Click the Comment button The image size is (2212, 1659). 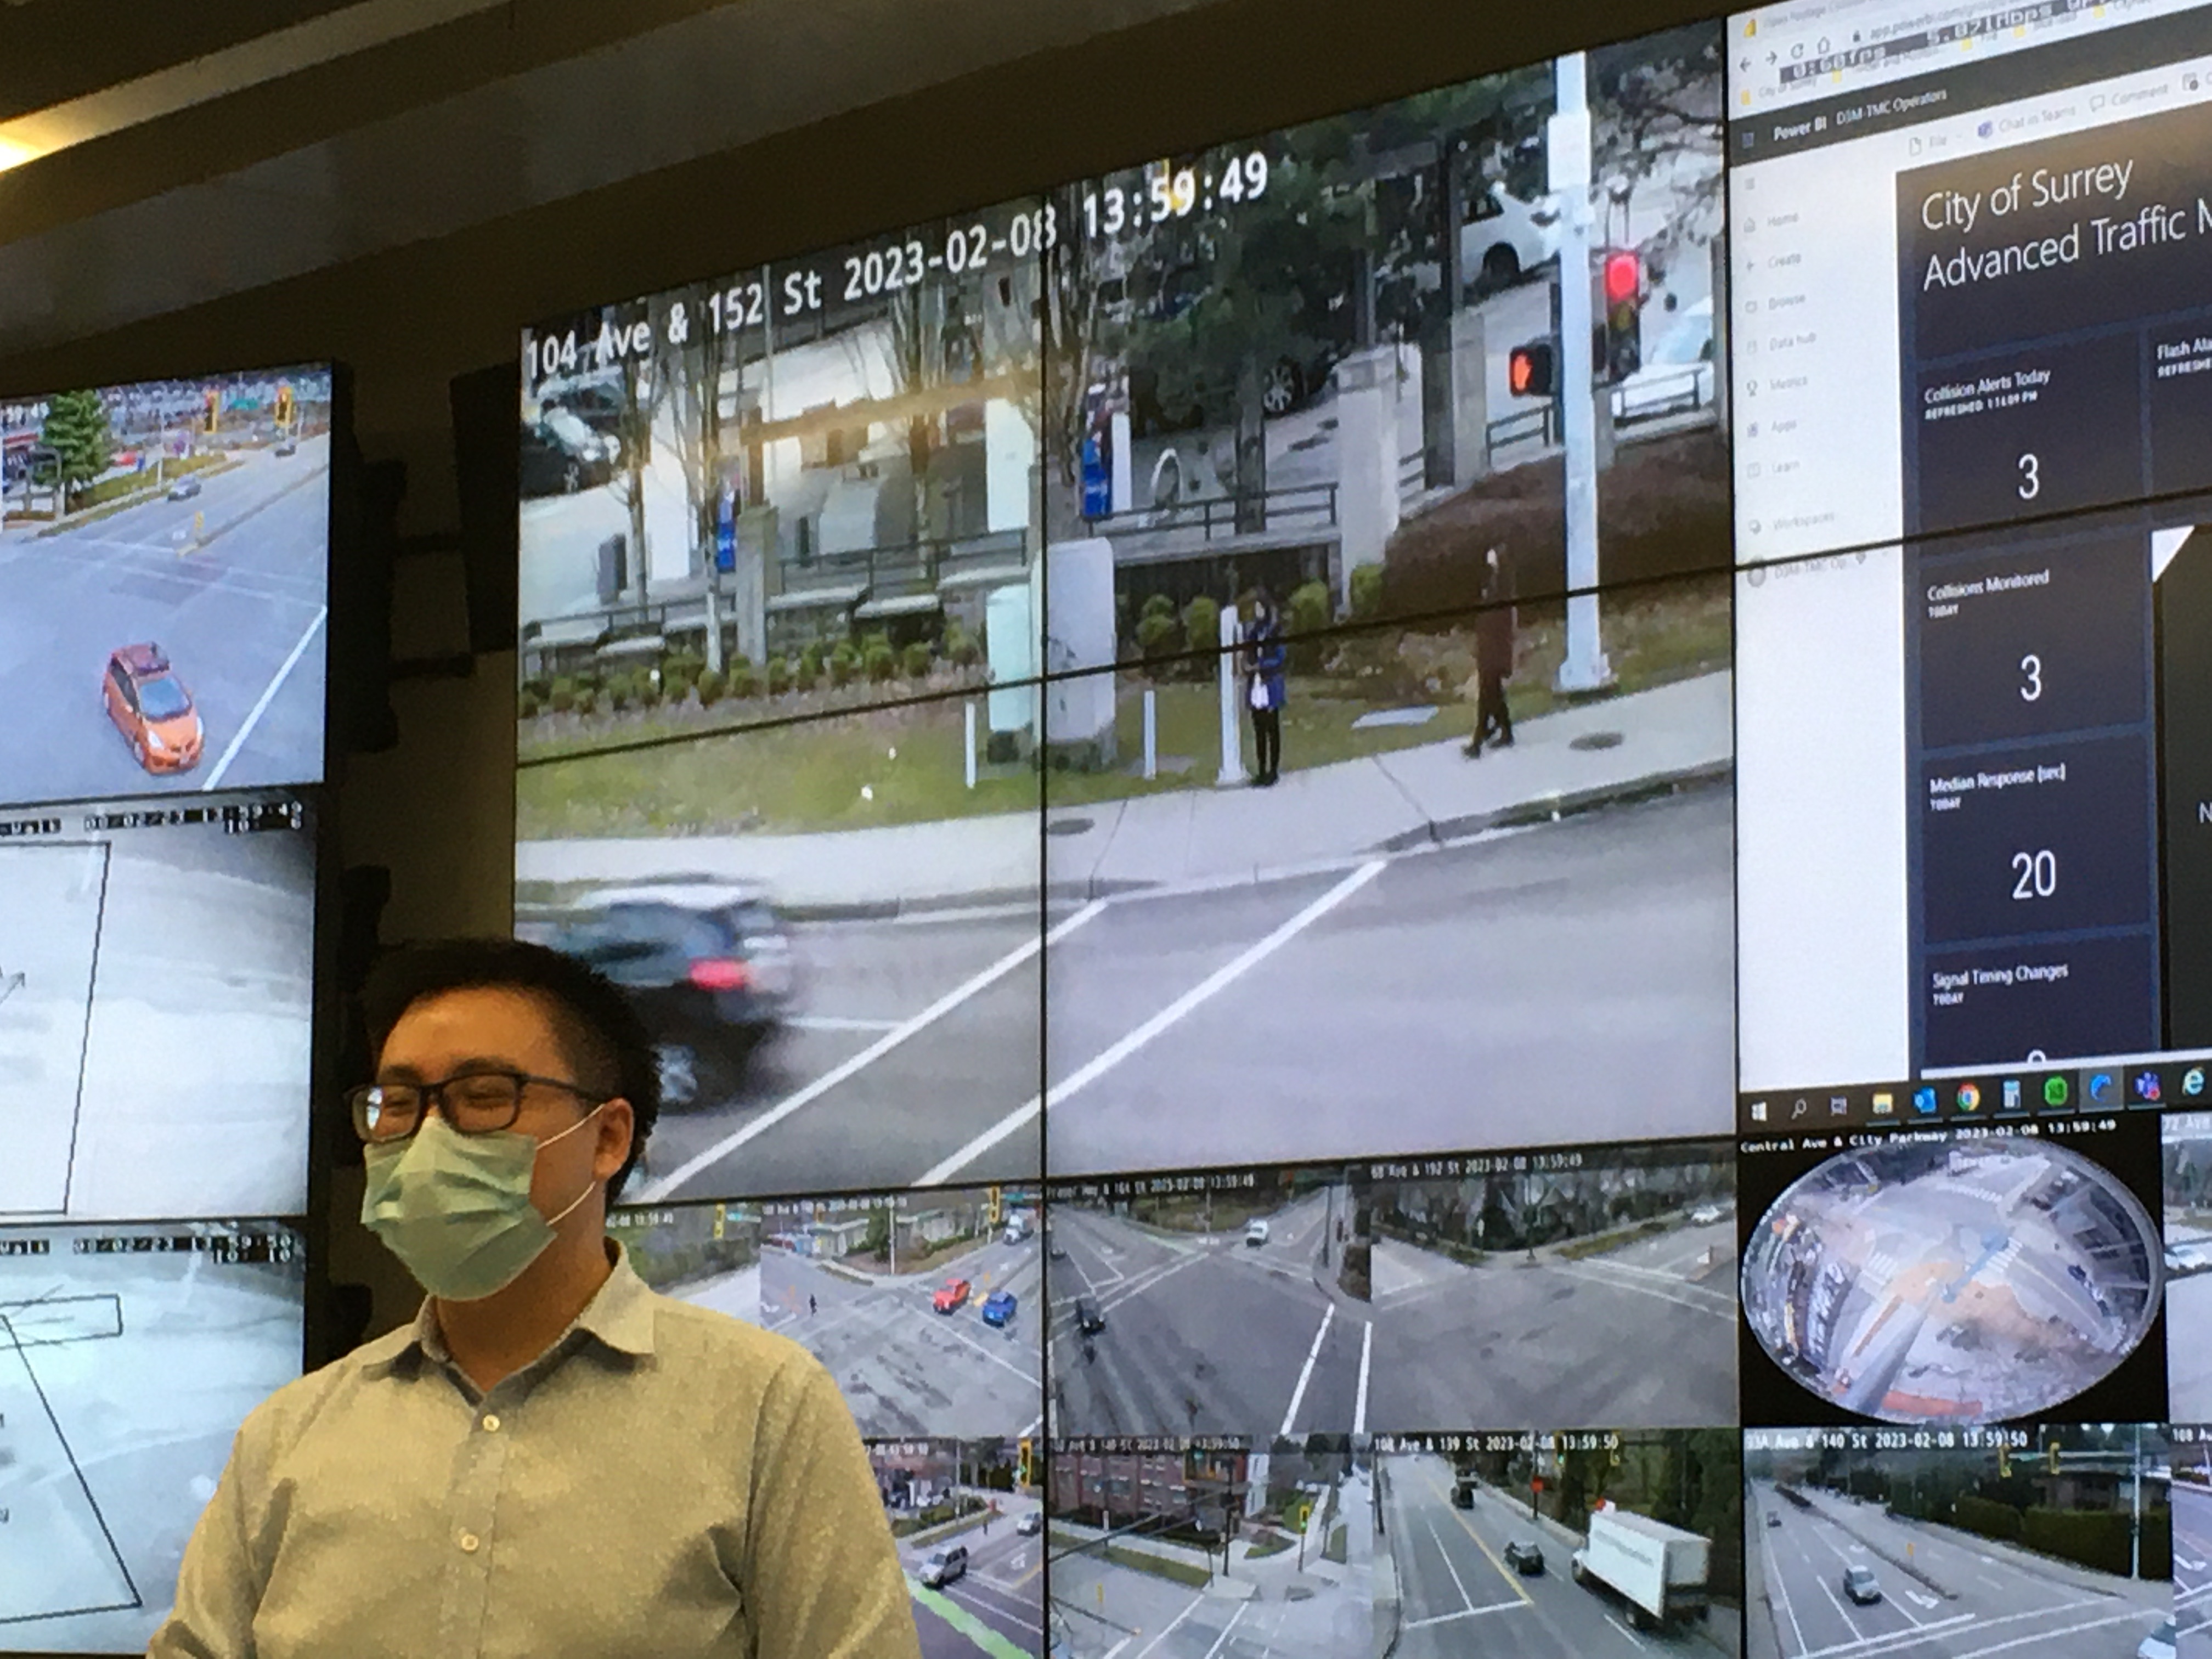click(x=2130, y=97)
